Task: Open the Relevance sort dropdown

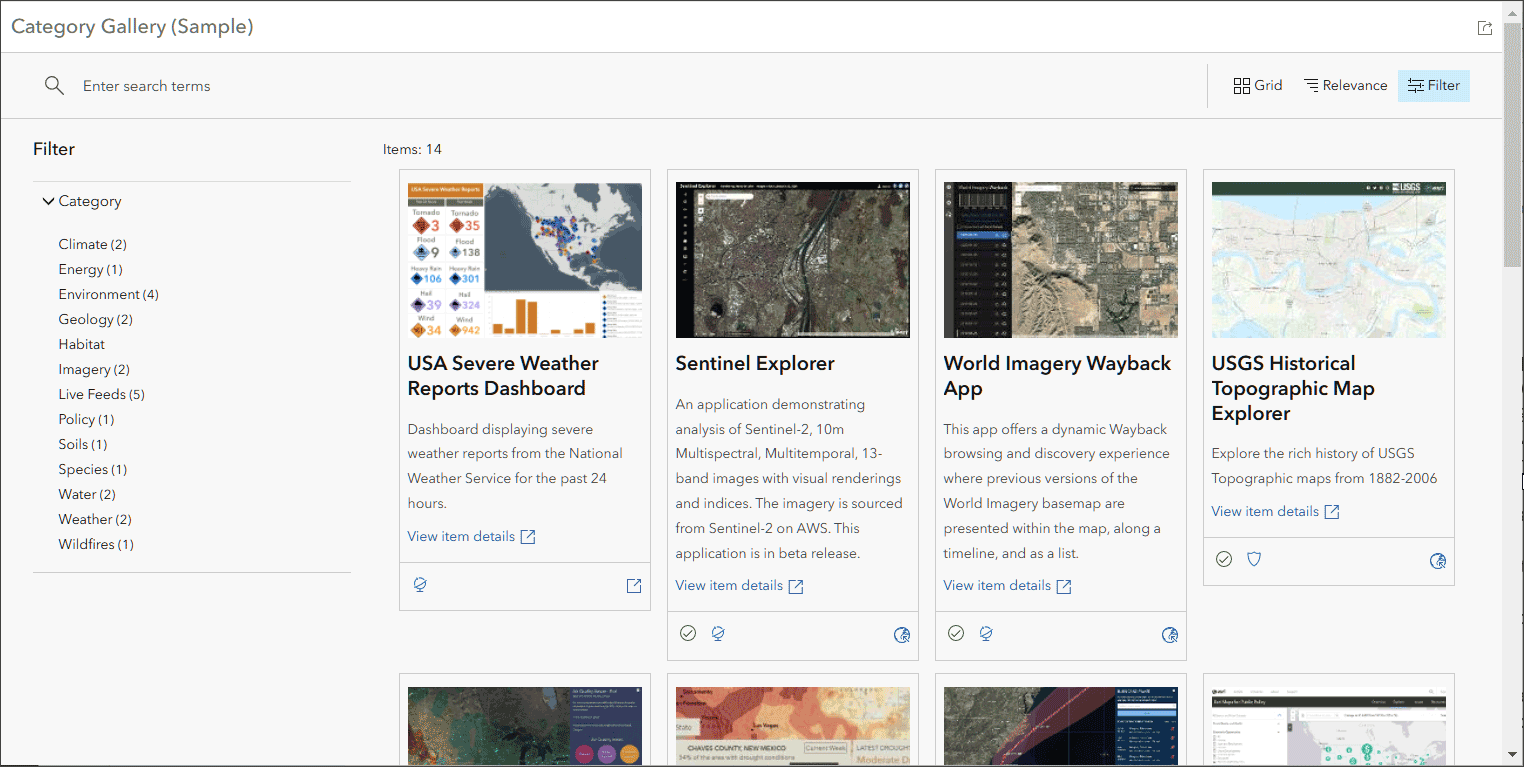Action: tap(1345, 86)
